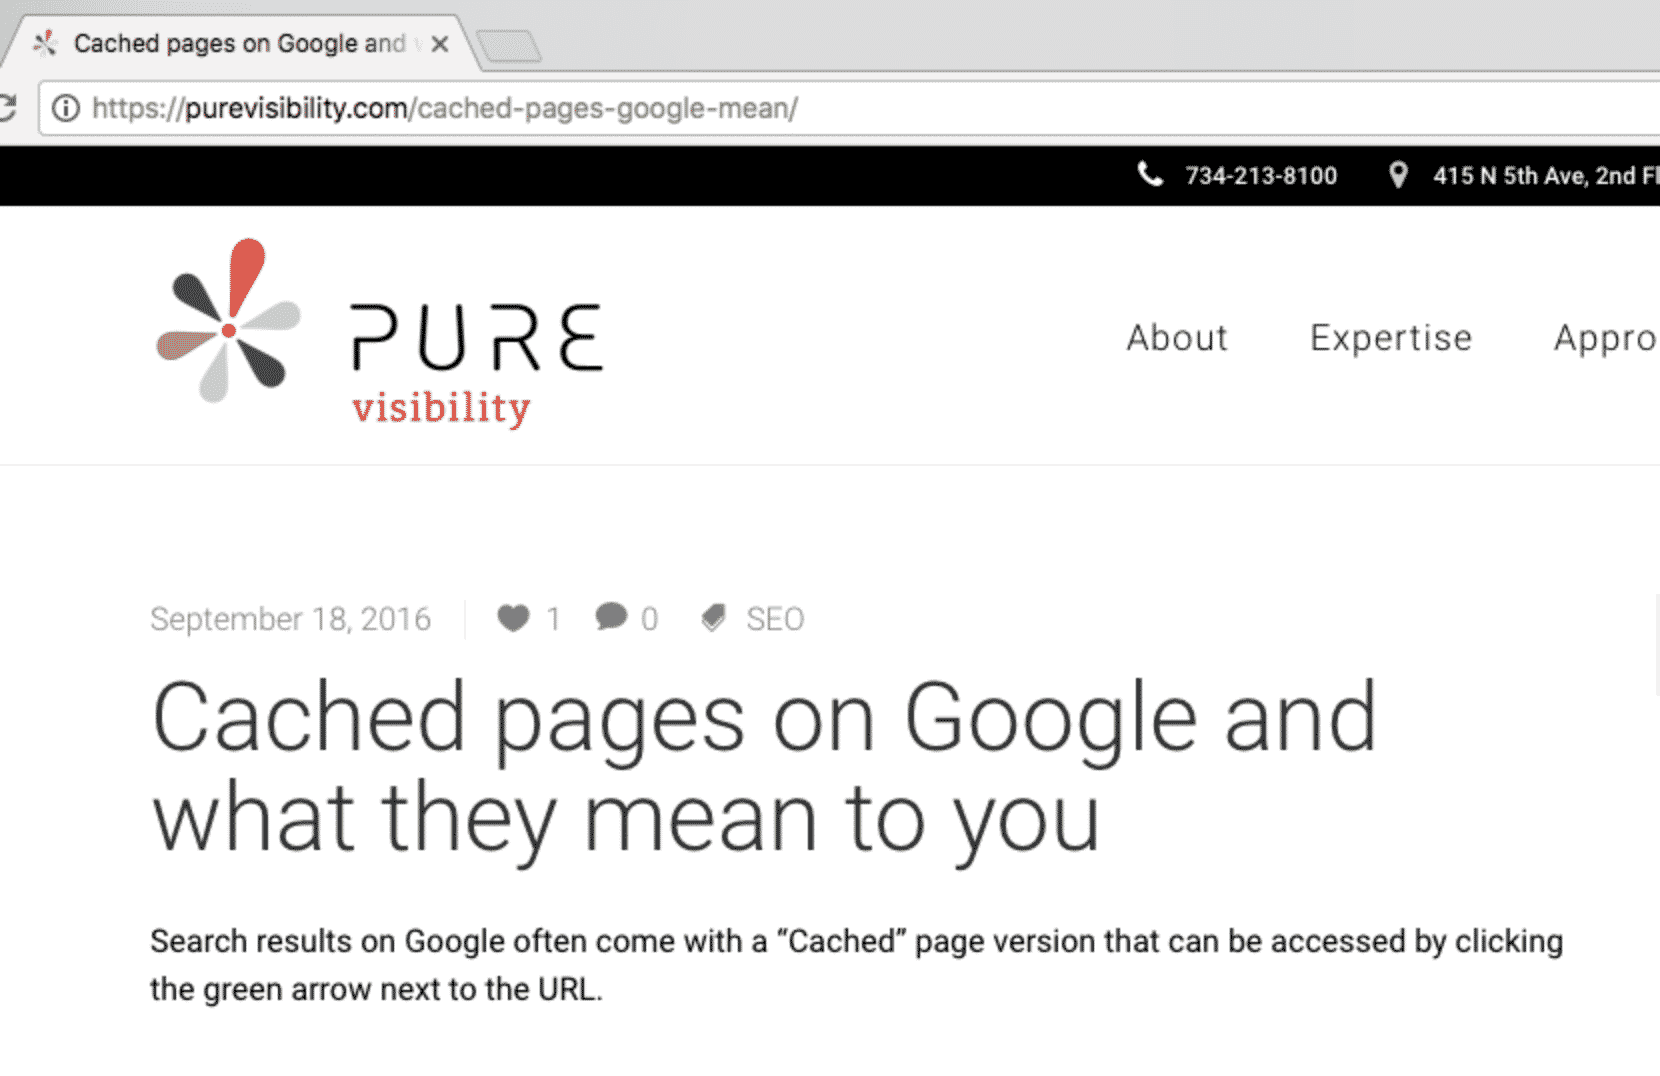Open the SEO category link
The image size is (1660, 1076).
click(775, 620)
